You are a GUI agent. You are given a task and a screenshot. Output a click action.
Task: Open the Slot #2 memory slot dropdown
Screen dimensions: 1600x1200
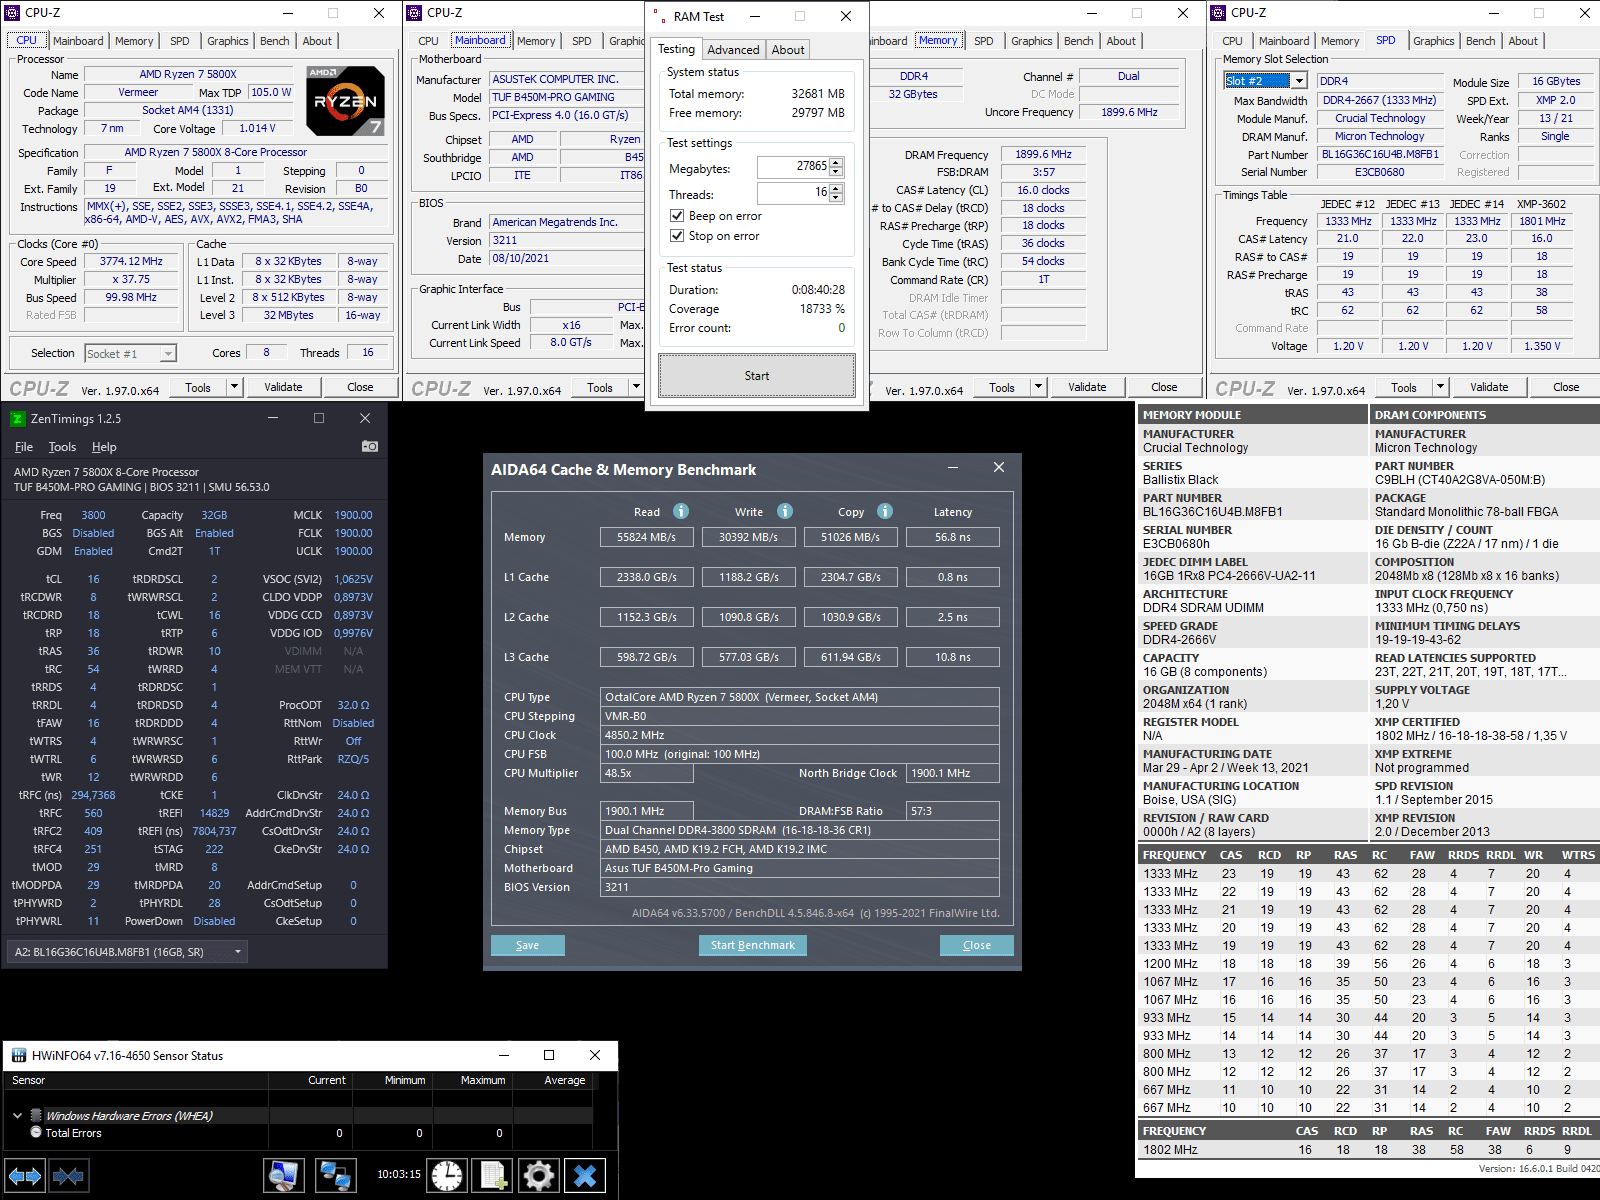[1298, 81]
